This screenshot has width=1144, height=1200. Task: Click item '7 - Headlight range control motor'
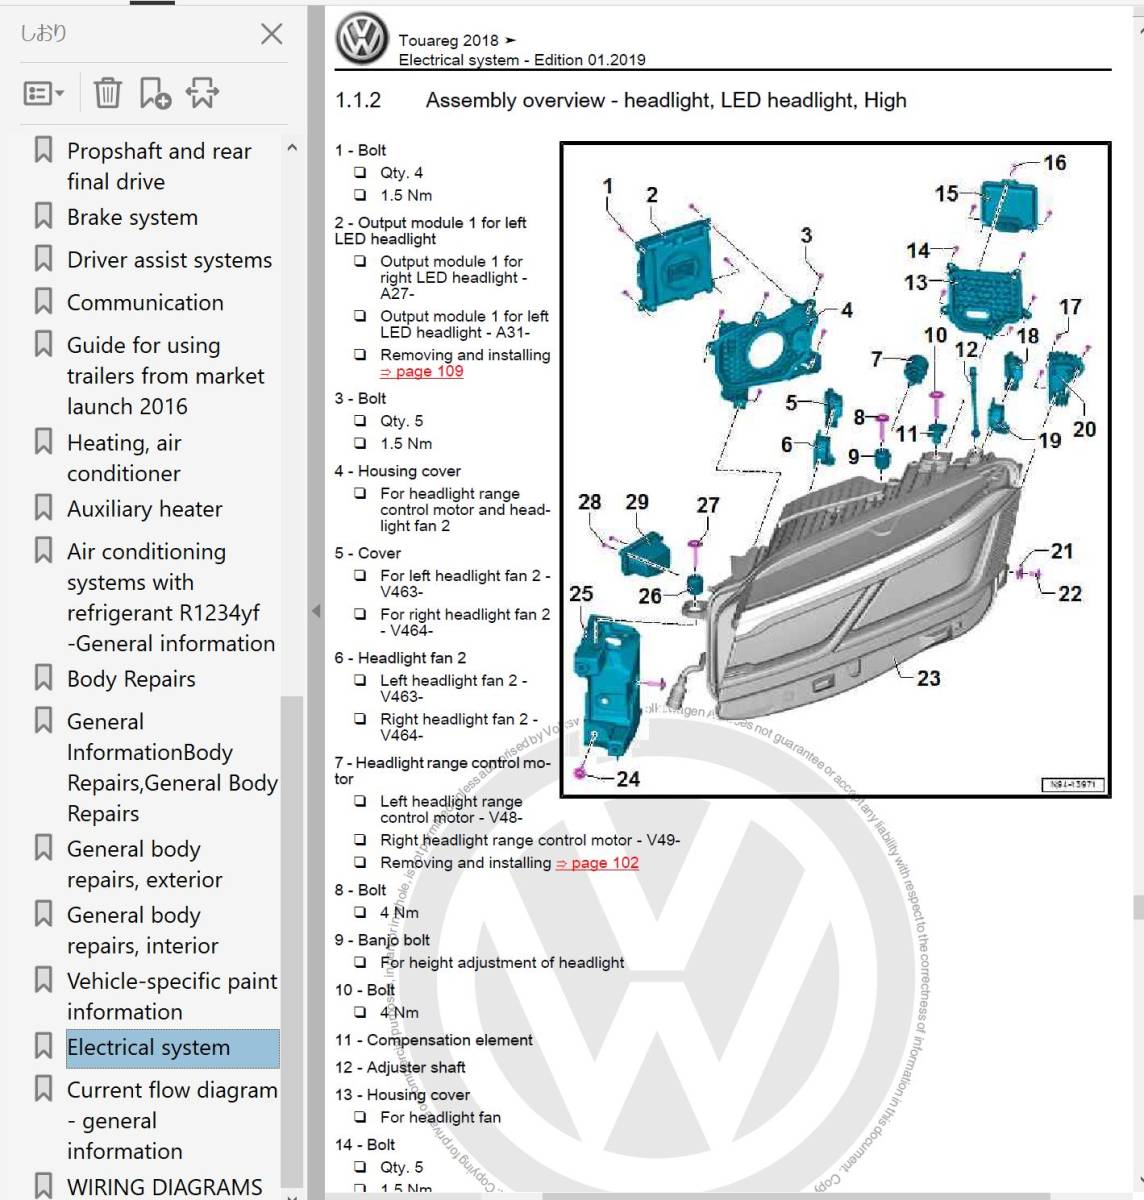tap(443, 771)
